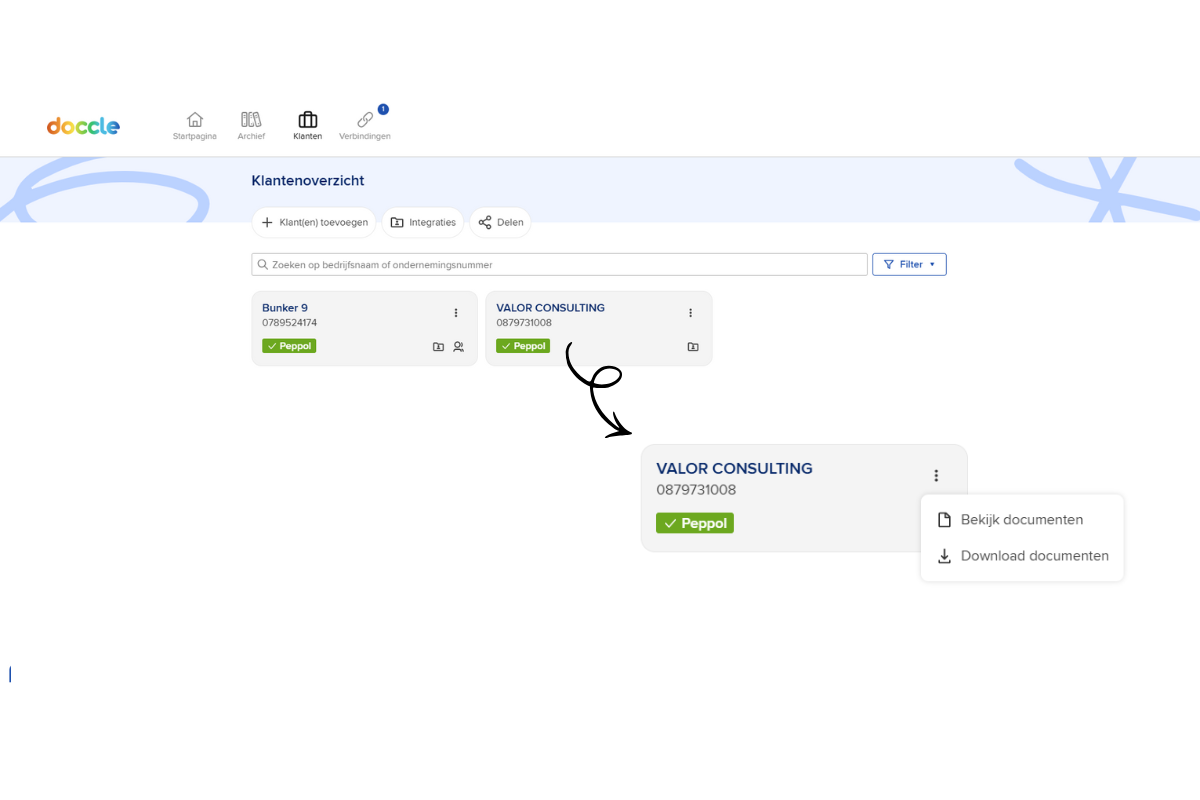This screenshot has height=800, width=1200.
Task: Choose Download documenten from the menu
Action: [x=1034, y=556]
